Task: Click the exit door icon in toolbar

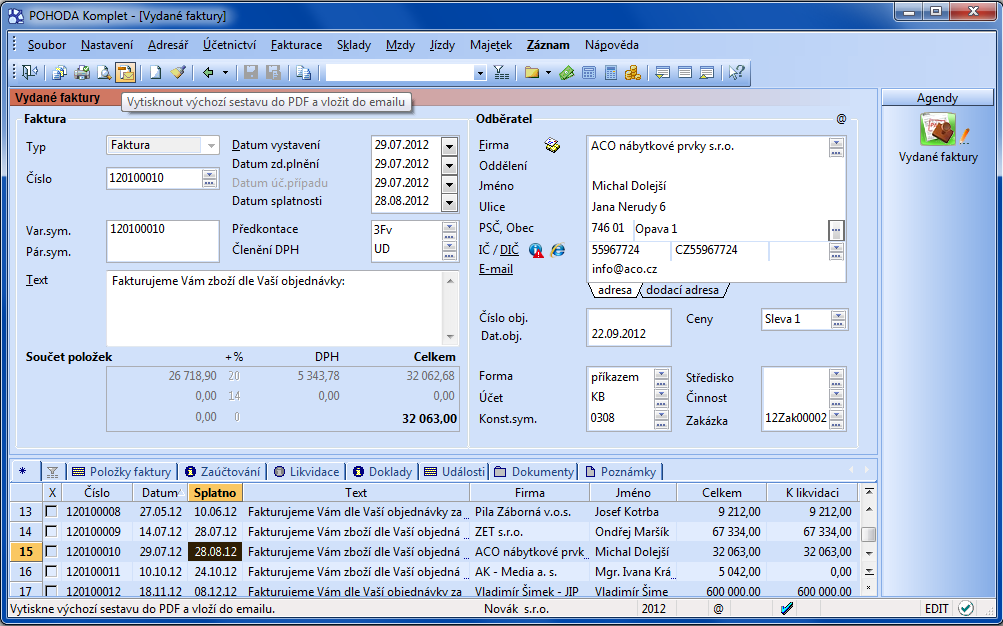Action: coord(29,73)
